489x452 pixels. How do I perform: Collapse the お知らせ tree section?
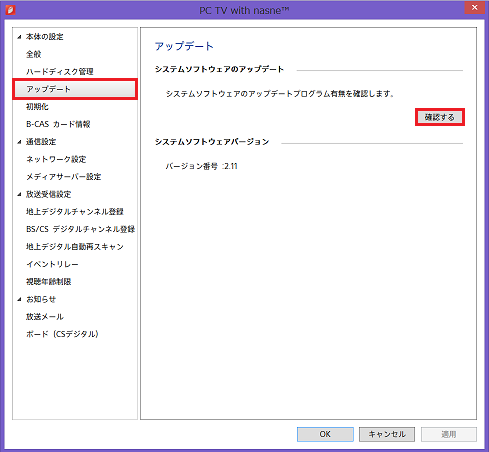click(19, 300)
